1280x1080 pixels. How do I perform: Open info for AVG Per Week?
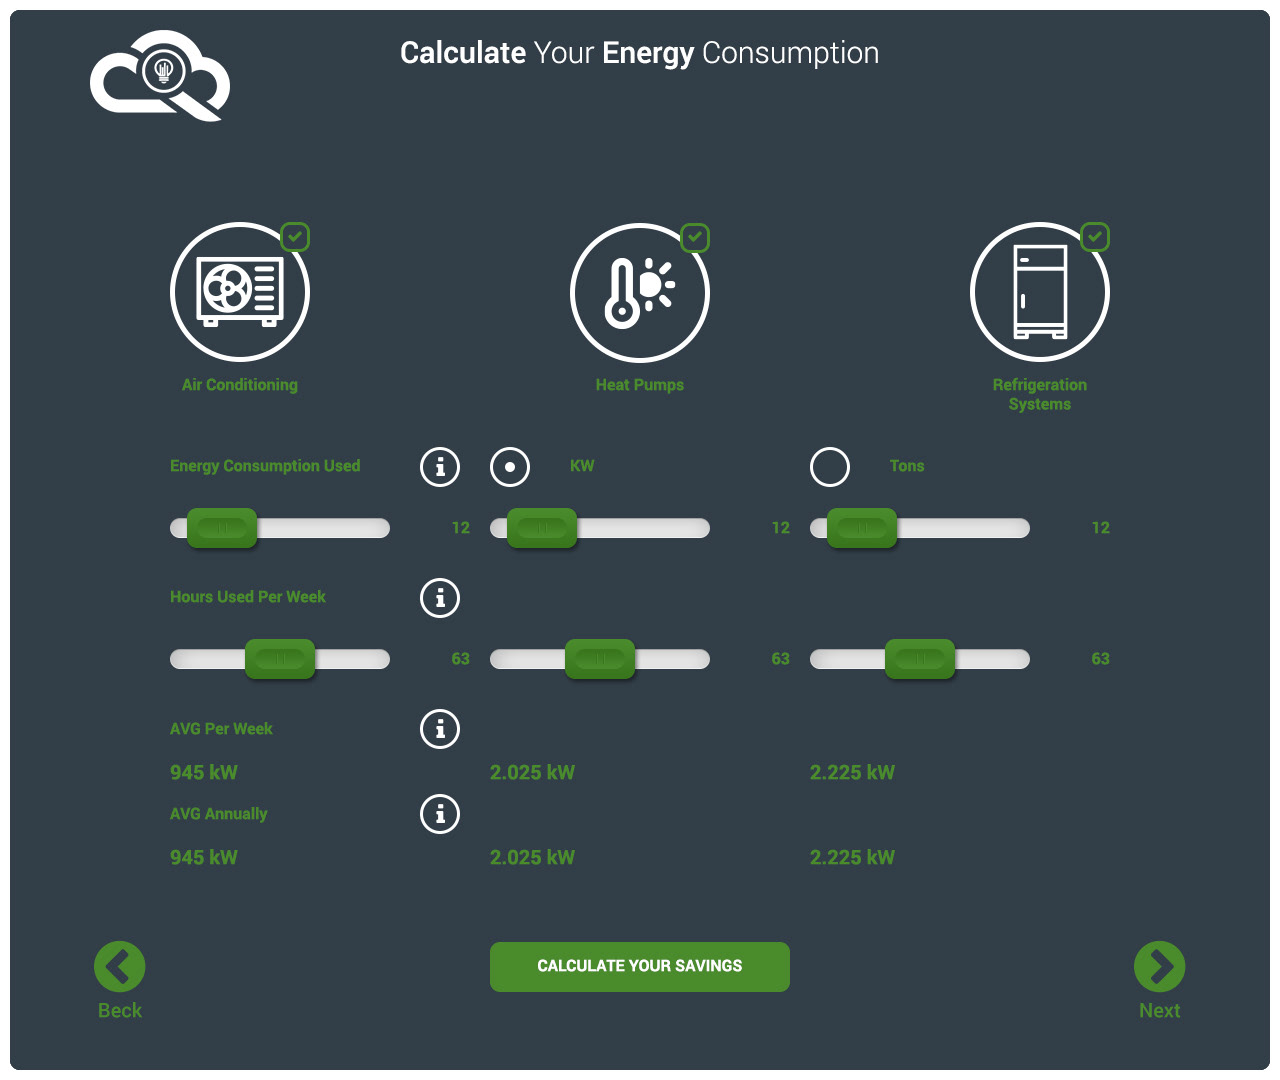pyautogui.click(x=440, y=729)
